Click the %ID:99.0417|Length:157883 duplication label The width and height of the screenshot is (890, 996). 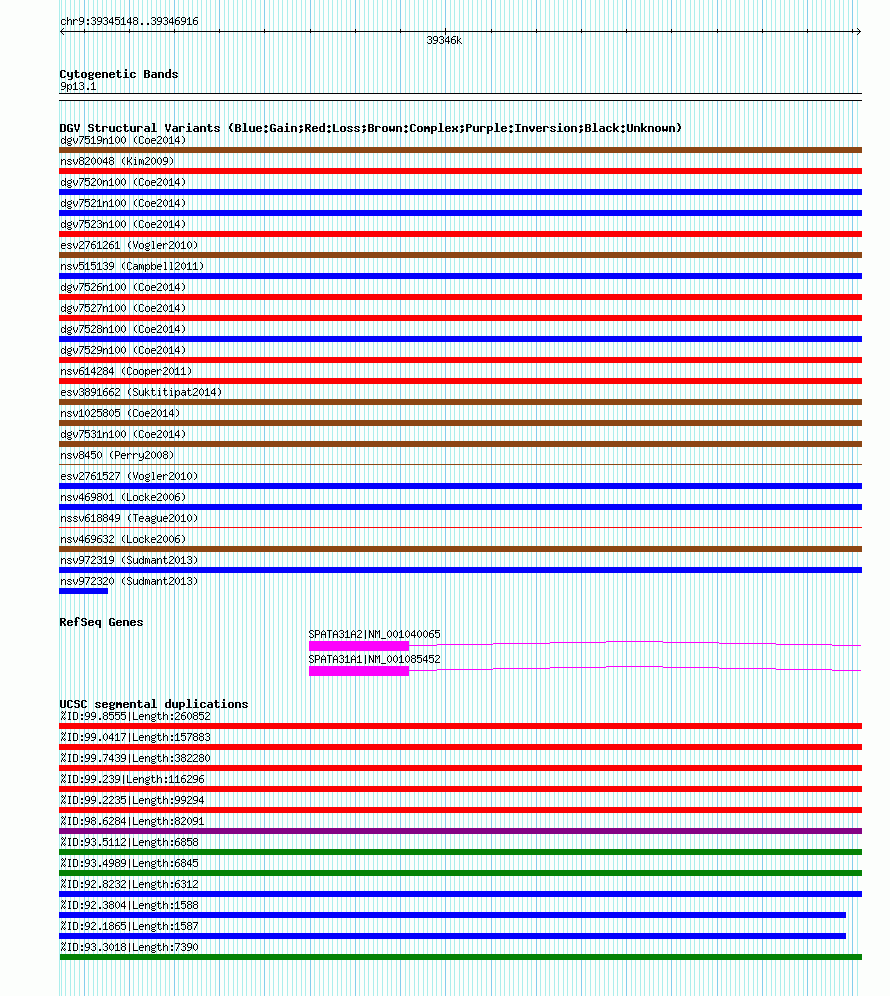click(135, 737)
